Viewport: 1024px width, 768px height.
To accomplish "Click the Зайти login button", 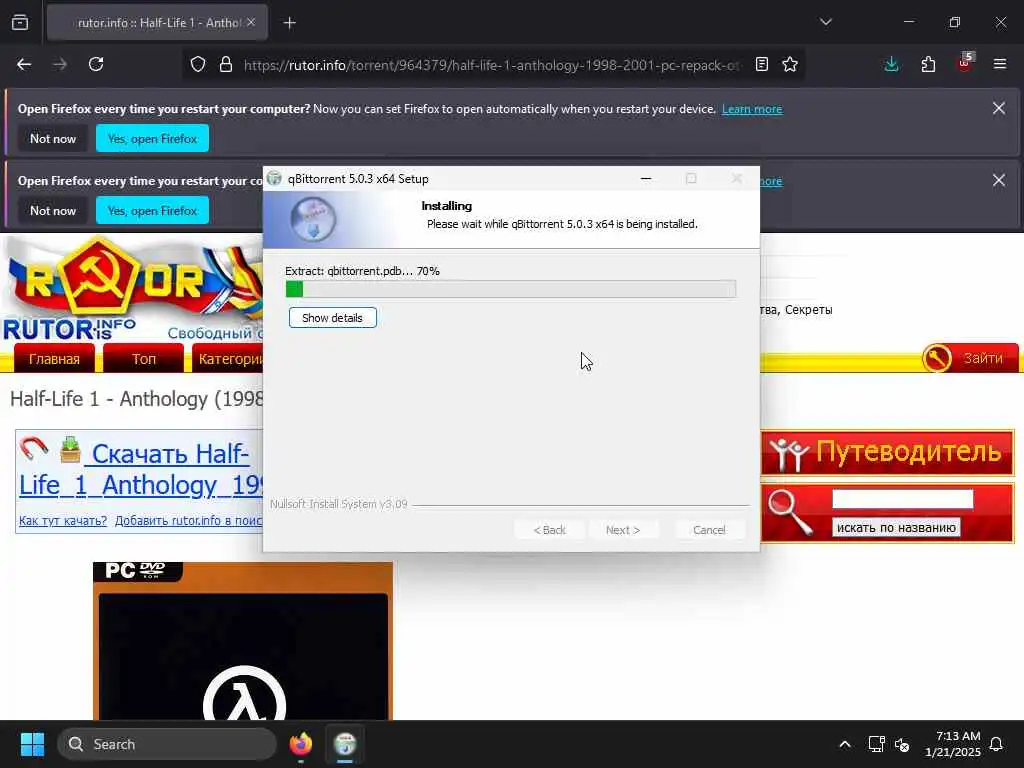I will coord(970,358).
